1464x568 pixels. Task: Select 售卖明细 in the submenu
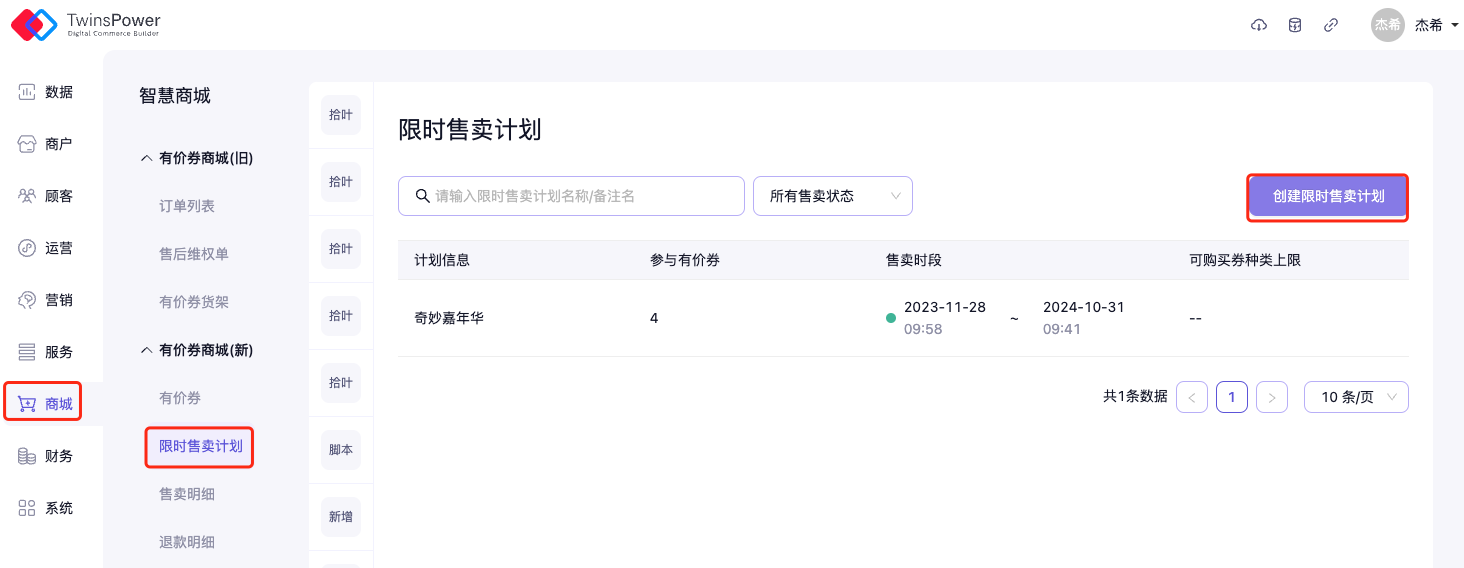(x=187, y=494)
